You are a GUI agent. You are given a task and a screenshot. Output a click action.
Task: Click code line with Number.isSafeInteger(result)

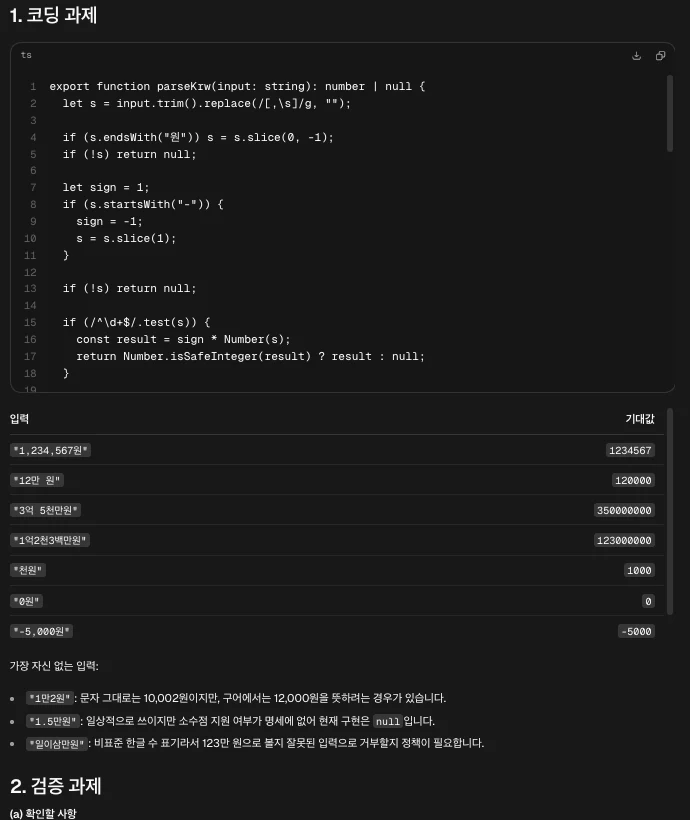pos(251,356)
